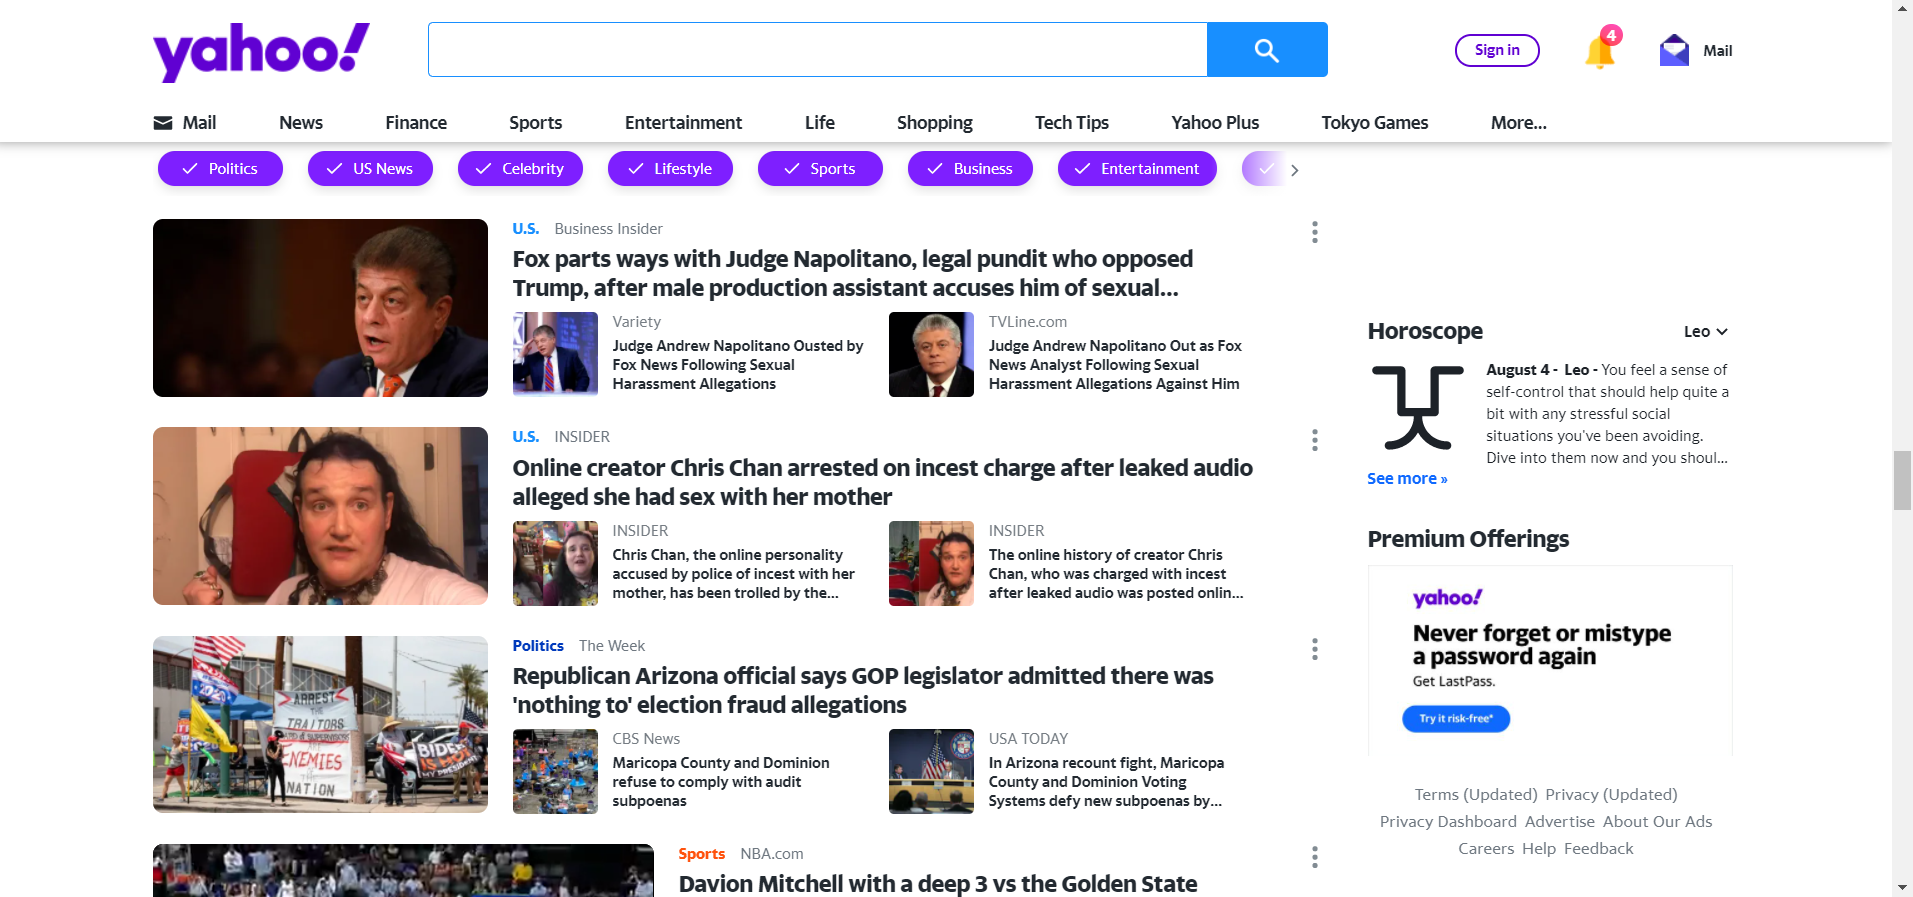Click the U.S. category label above Napolitano story
The image size is (1913, 897).
pos(526,229)
